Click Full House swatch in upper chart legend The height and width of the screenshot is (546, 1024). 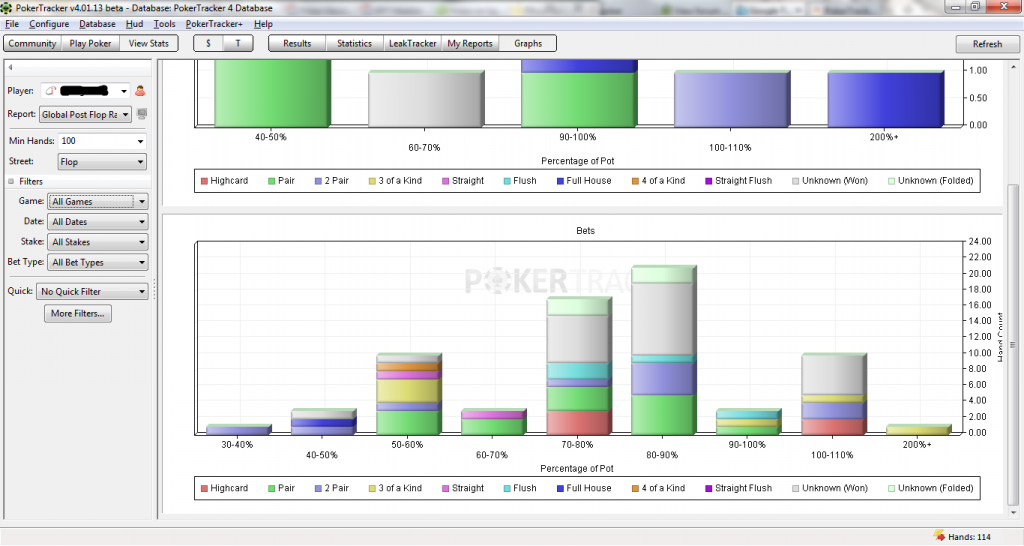click(x=560, y=181)
